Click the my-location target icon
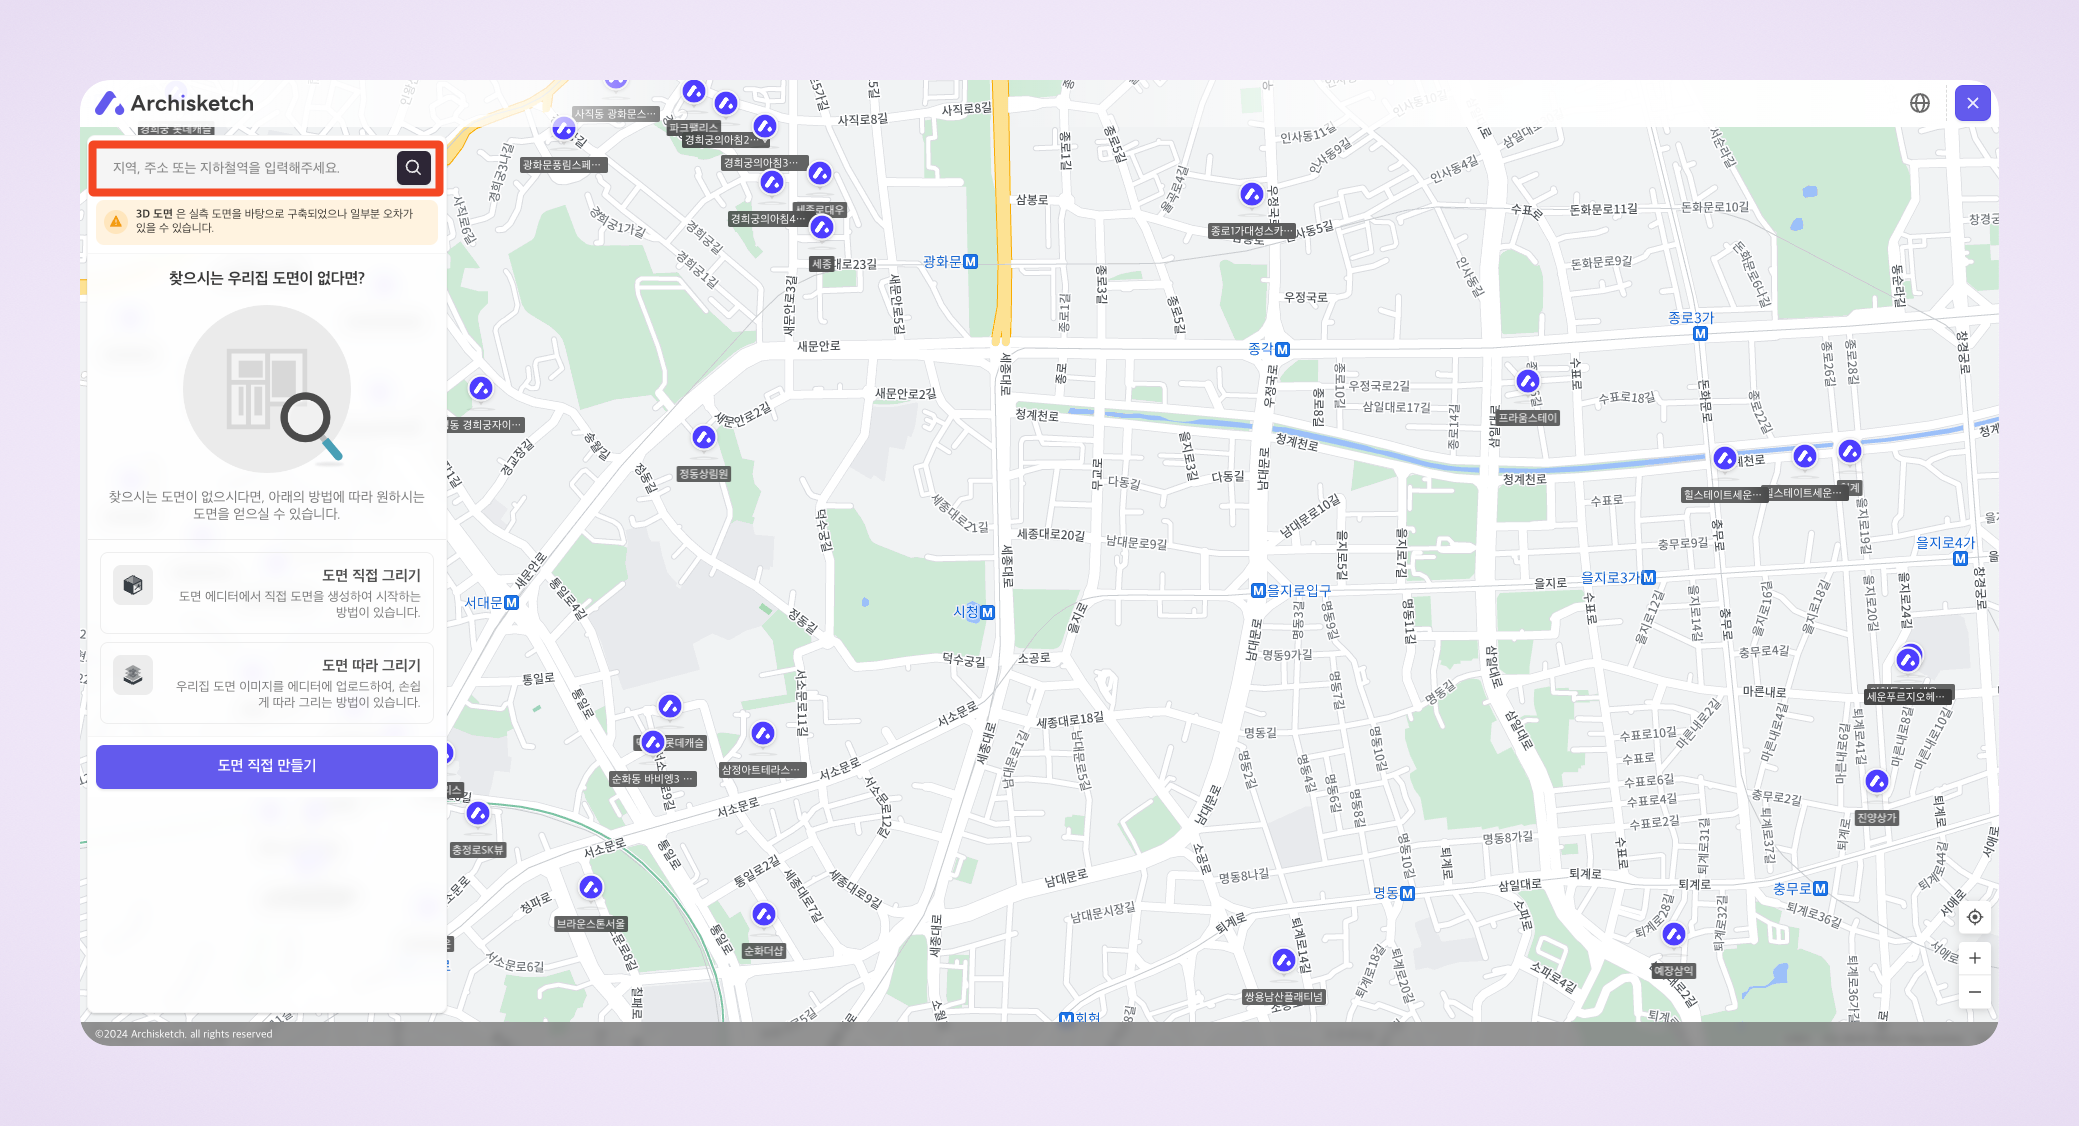Screen dimensions: 2079x1126 point(1974,917)
